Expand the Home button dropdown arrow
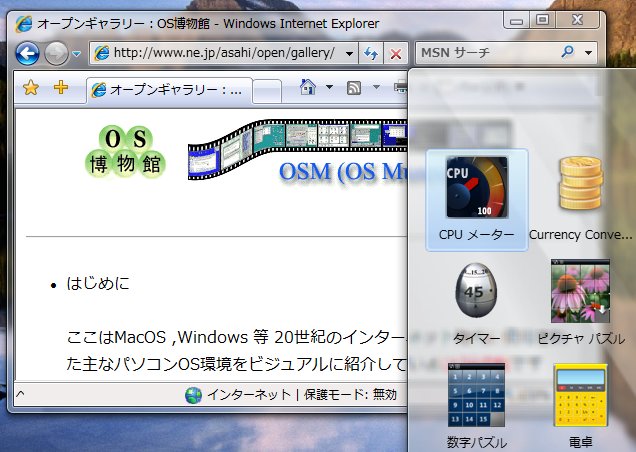Screen dimensions: 636x452 coord(329,87)
